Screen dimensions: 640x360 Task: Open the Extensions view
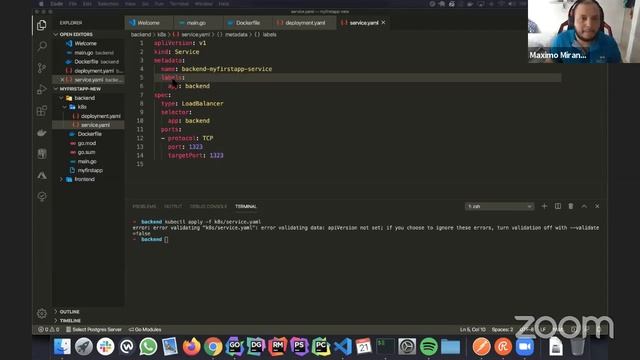[42, 111]
